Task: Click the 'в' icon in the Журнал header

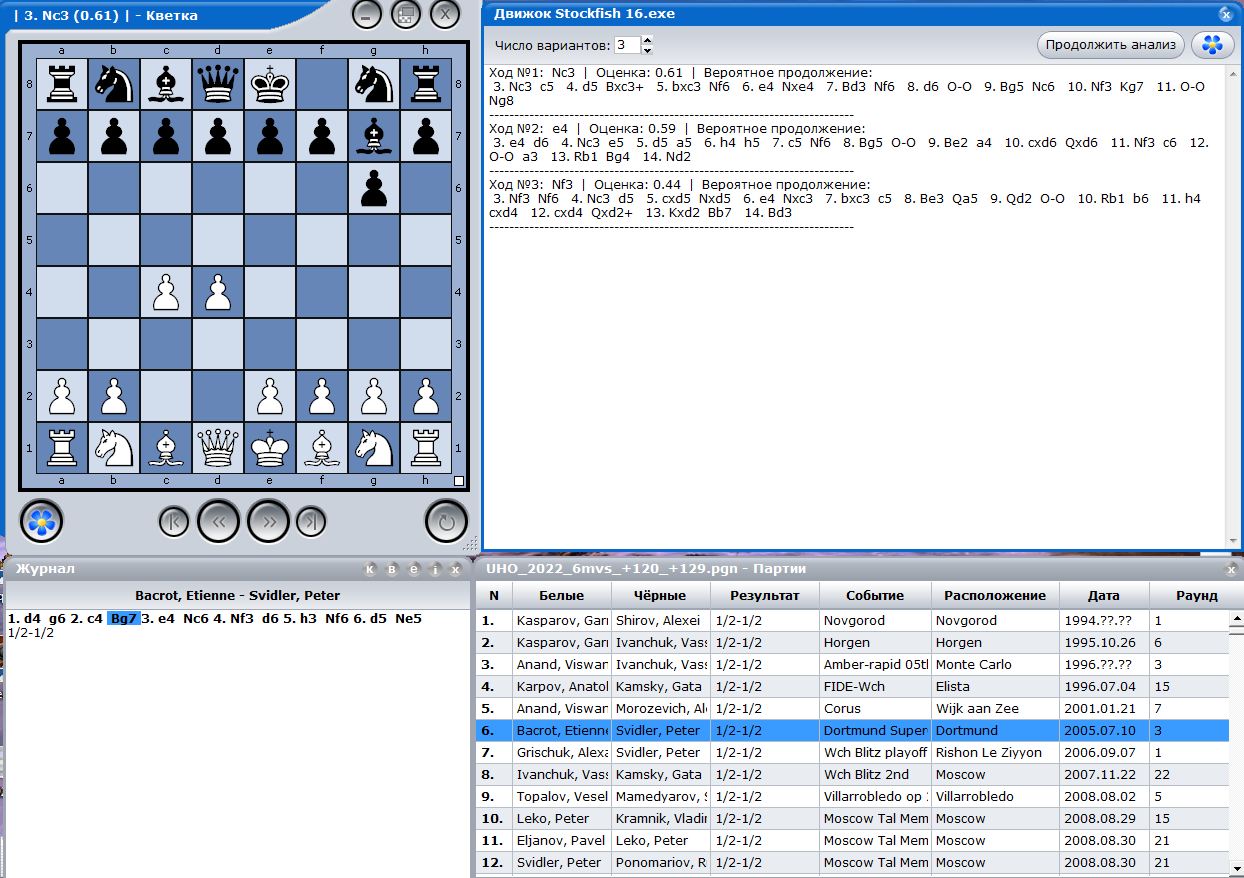Action: click(x=392, y=569)
